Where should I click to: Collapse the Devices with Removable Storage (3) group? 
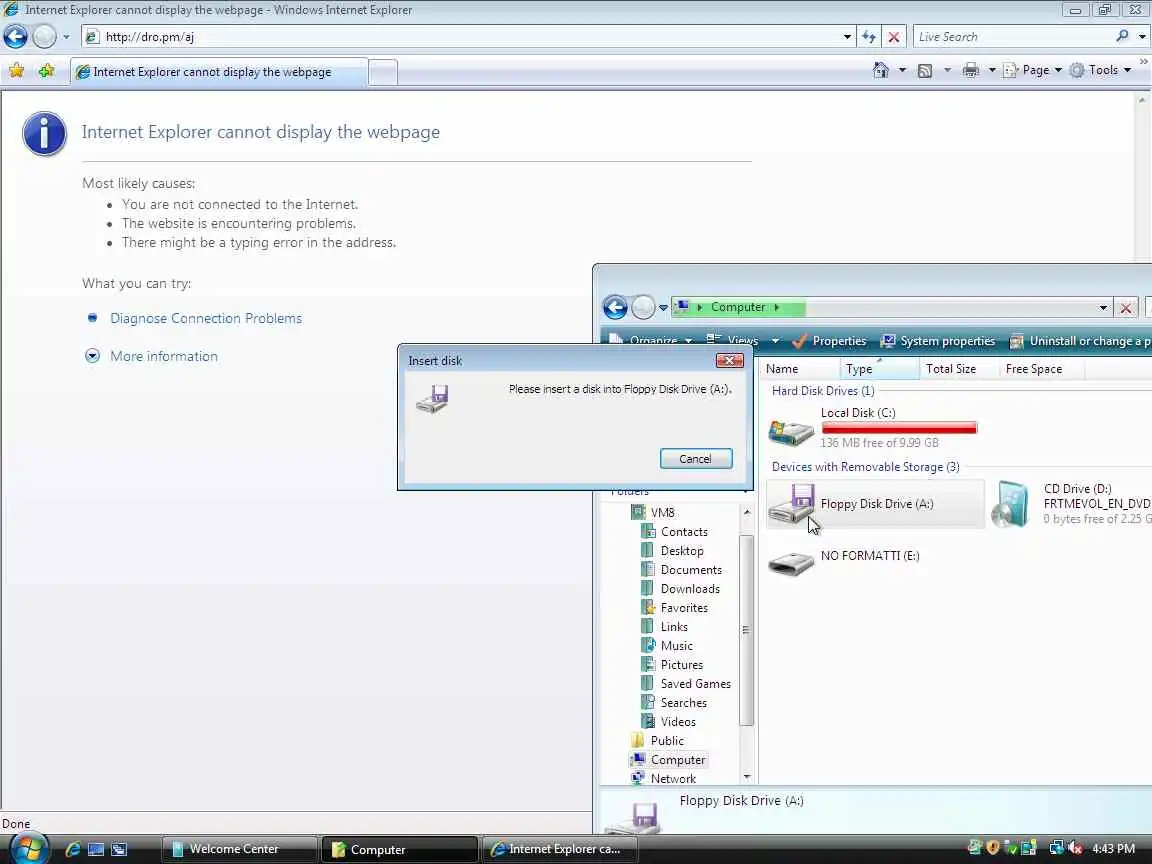[x=865, y=467]
